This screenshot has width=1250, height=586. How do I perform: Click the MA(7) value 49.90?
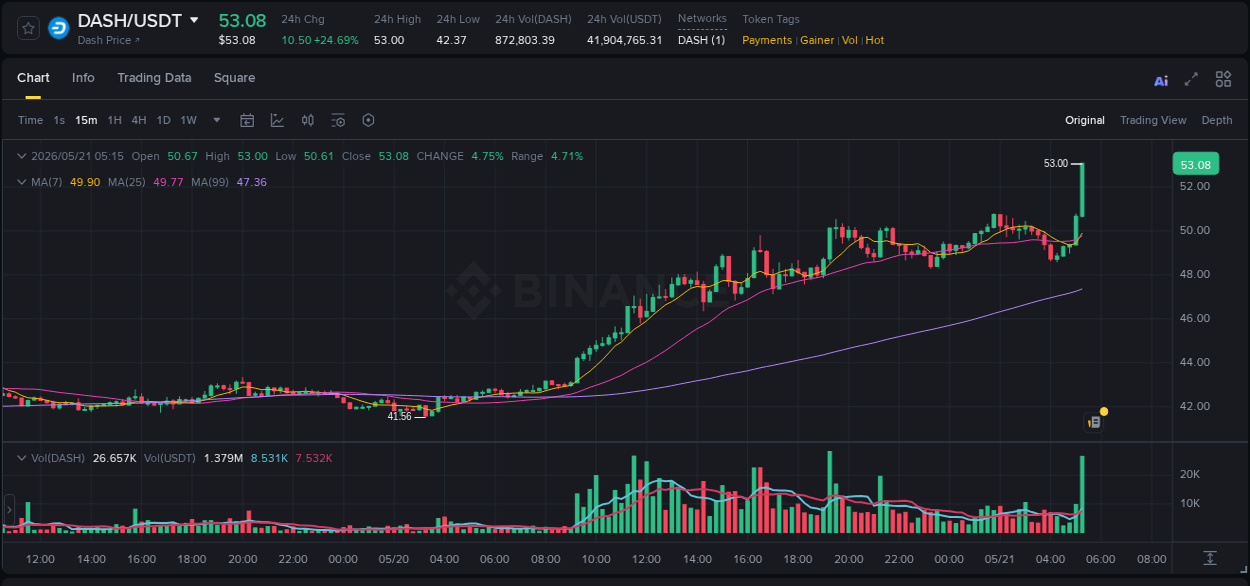pyautogui.click(x=85, y=182)
